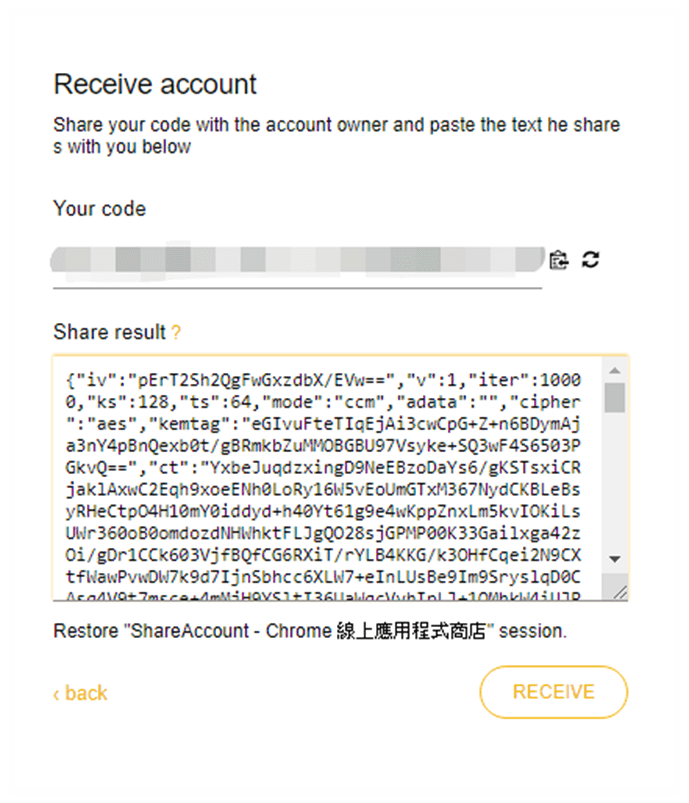This screenshot has height=803, width=689.
Task: Copy your code to clipboard
Action: click(559, 260)
